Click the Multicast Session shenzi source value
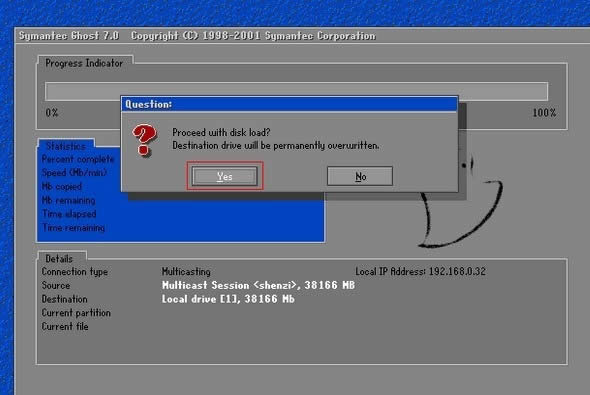Viewport: 590px width, 395px height. click(258, 285)
